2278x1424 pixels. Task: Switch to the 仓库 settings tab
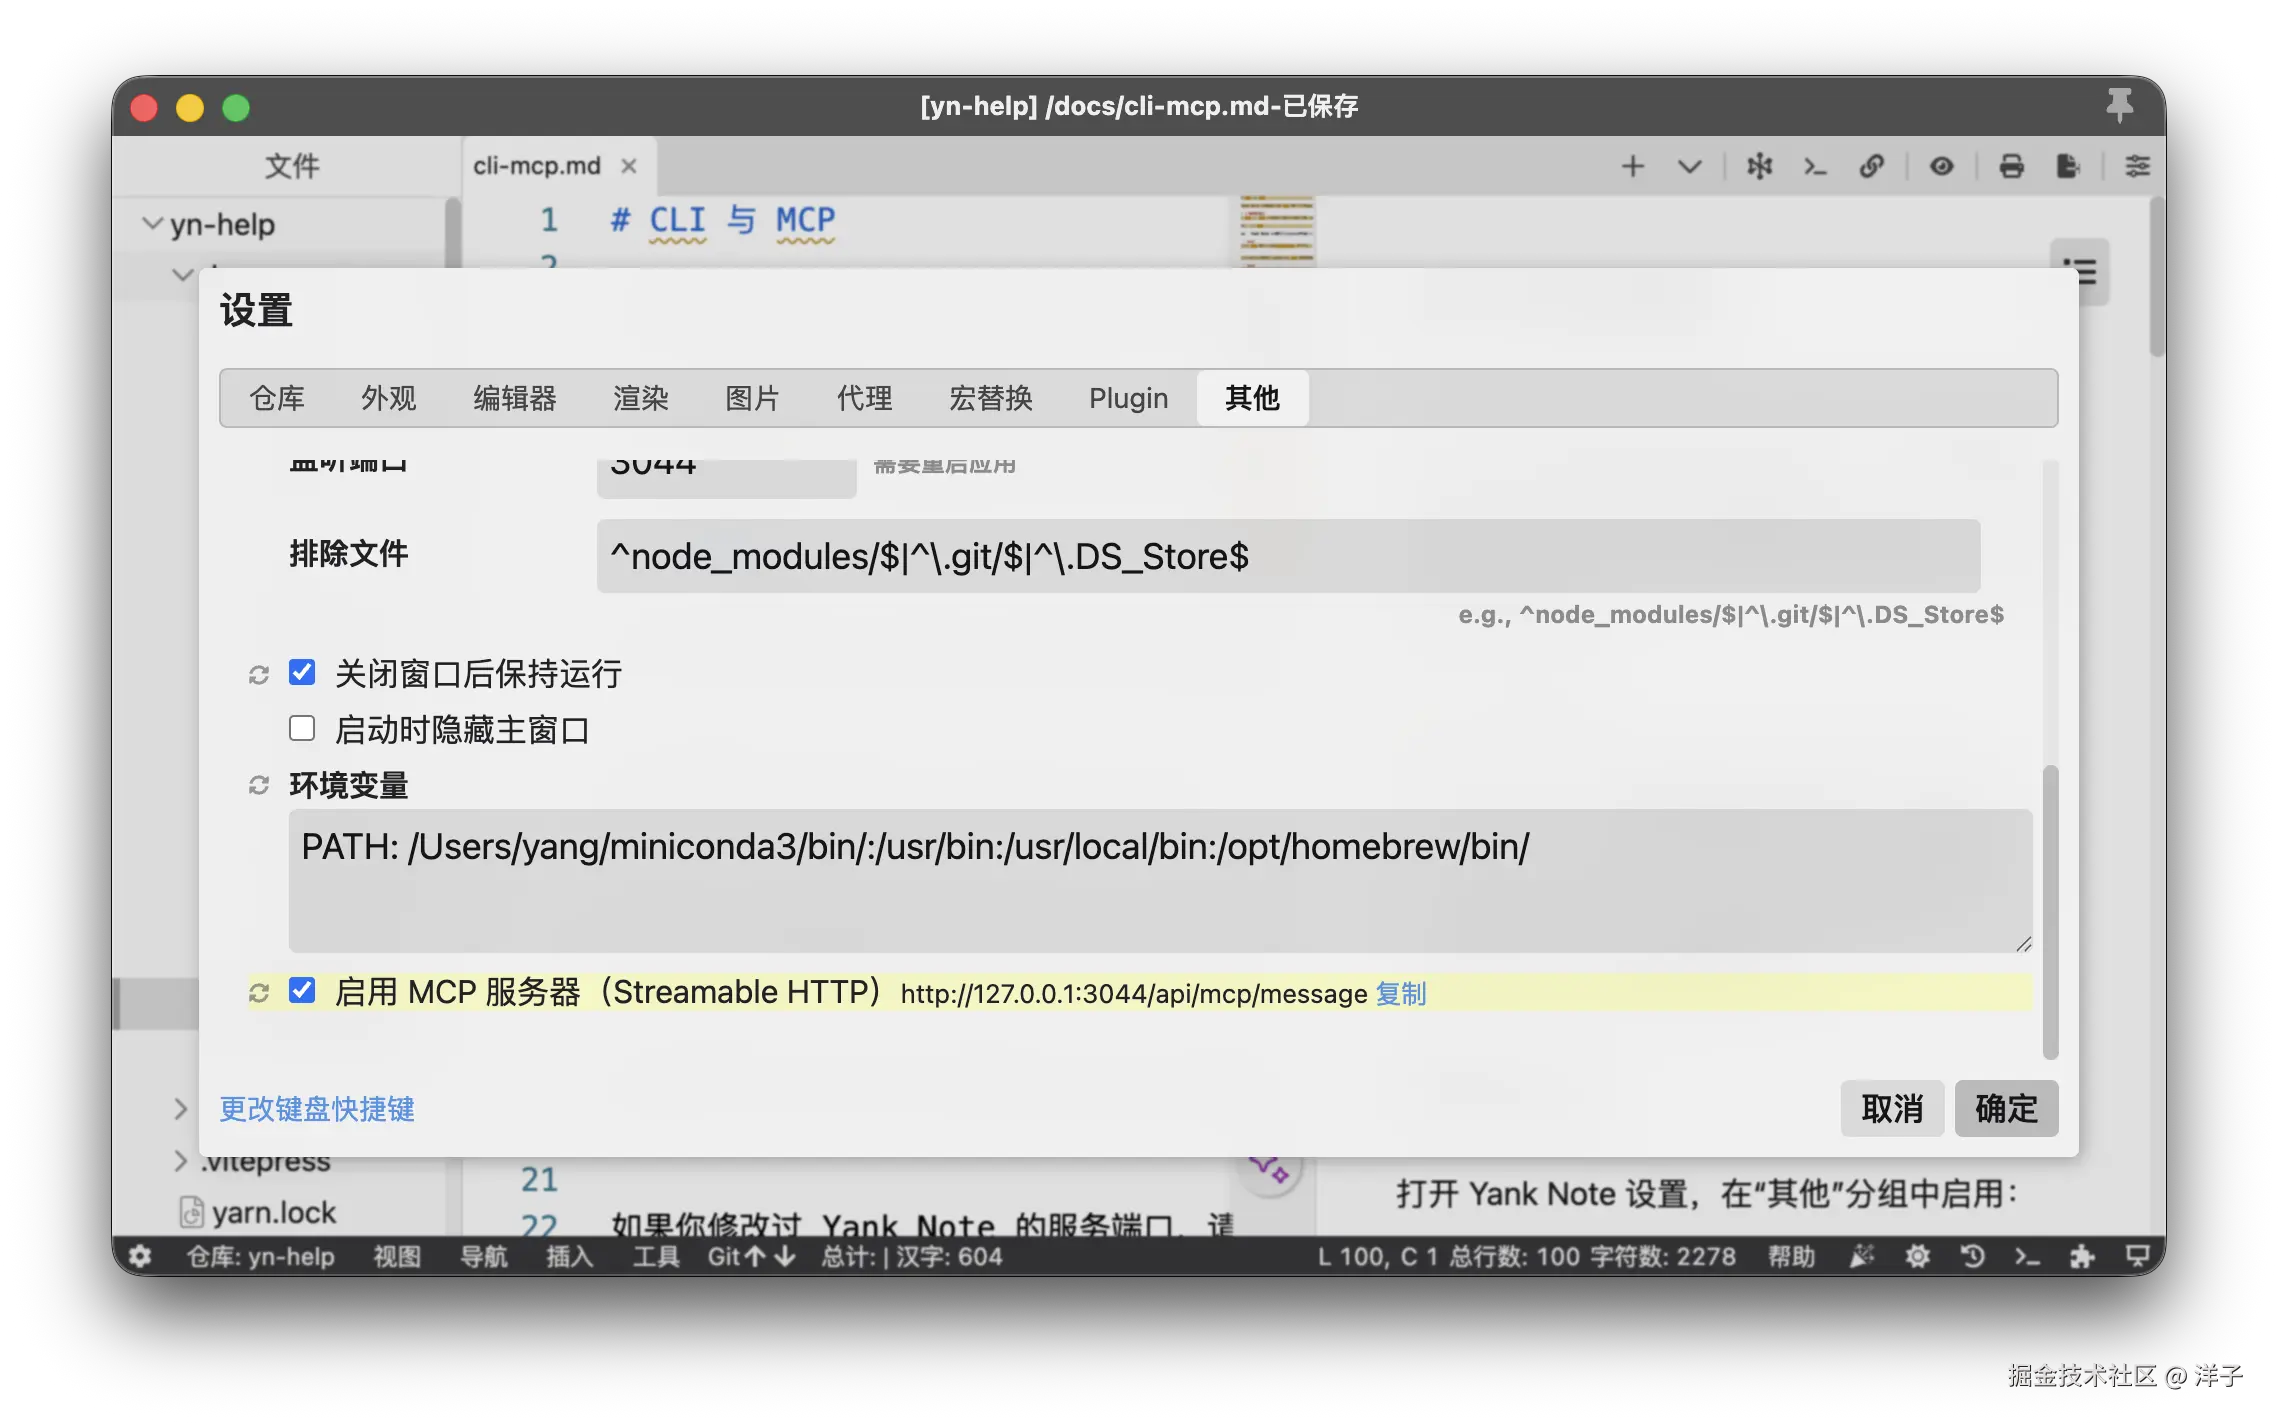tap(277, 398)
